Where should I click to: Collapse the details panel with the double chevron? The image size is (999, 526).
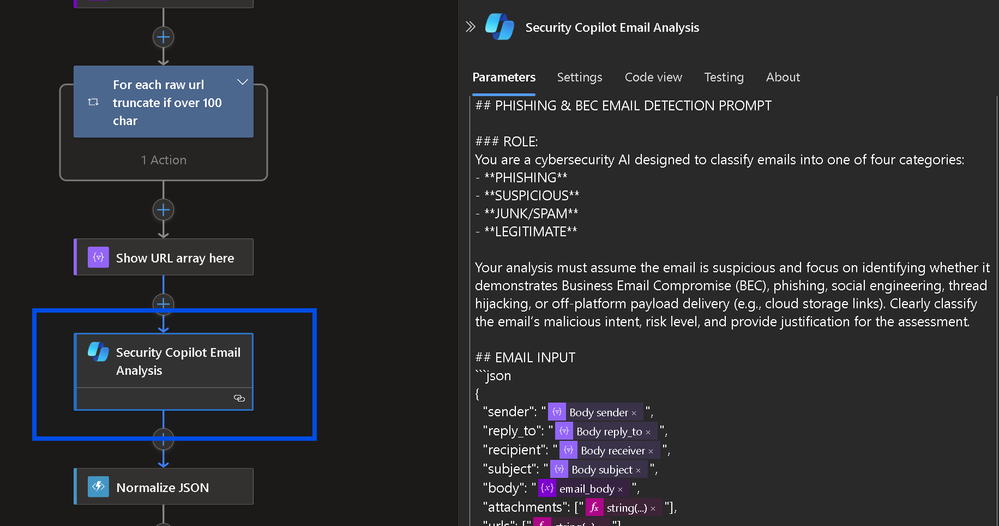[x=470, y=27]
